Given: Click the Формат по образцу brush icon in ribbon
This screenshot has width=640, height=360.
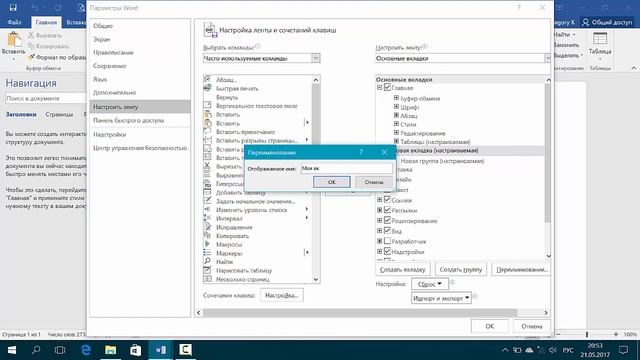Looking at the screenshot, I should 31,58.
